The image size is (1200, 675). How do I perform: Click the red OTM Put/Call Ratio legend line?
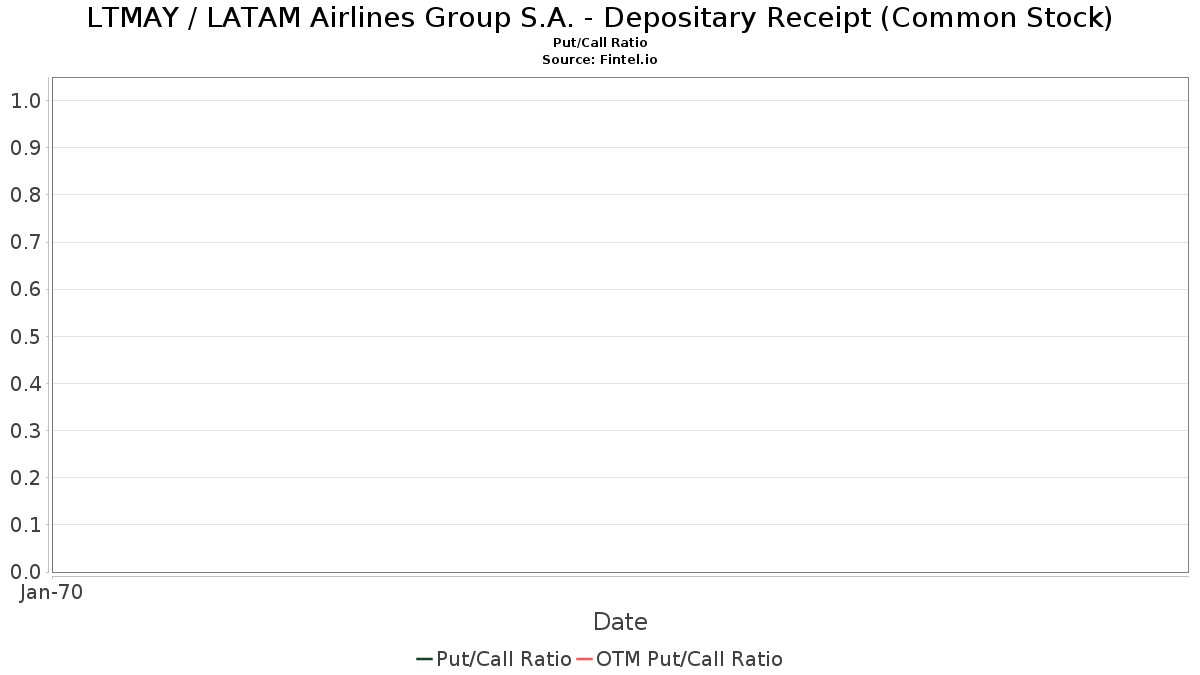[x=584, y=659]
